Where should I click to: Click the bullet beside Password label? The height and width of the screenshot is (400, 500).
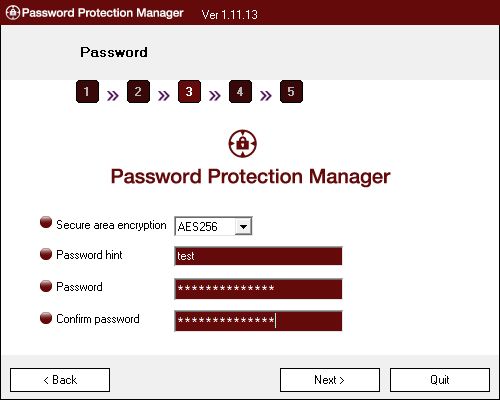(x=46, y=286)
